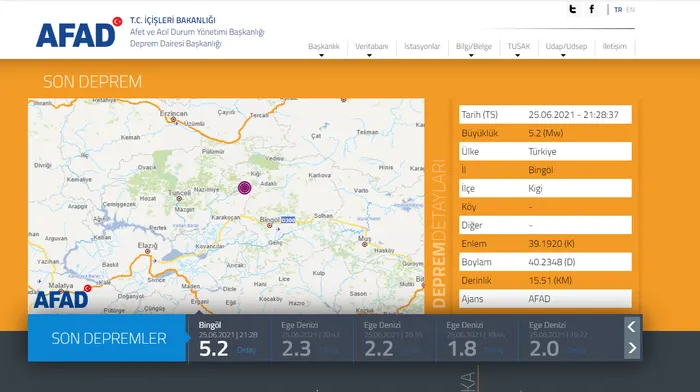Screen dimensions: 700x392
Task: Click the SON DEPREM heading
Action: coord(92,82)
